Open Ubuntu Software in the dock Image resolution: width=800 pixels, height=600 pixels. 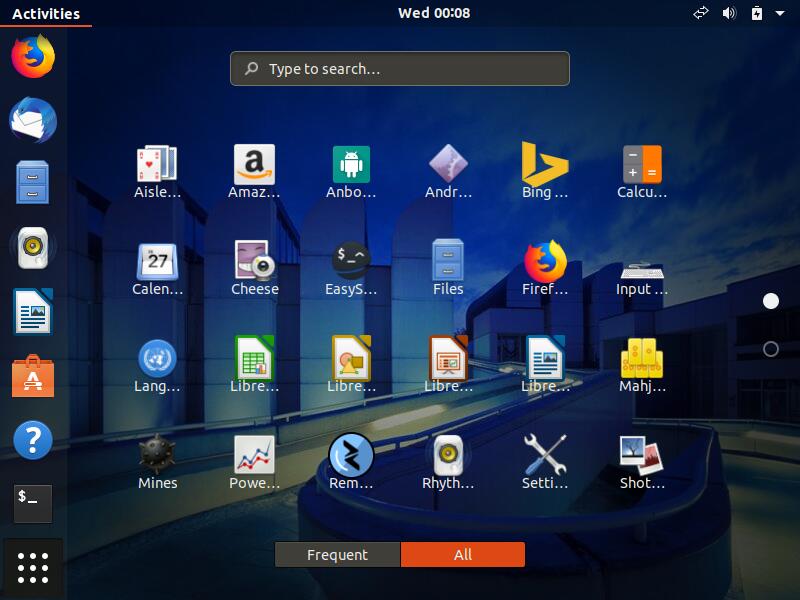point(33,376)
